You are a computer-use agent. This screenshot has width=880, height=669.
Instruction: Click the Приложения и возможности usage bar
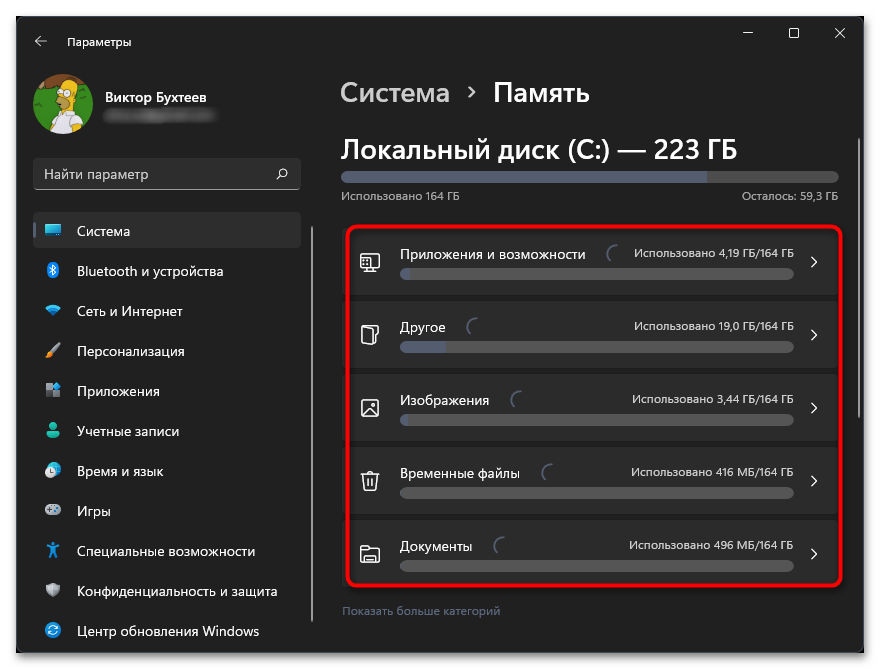pos(597,274)
